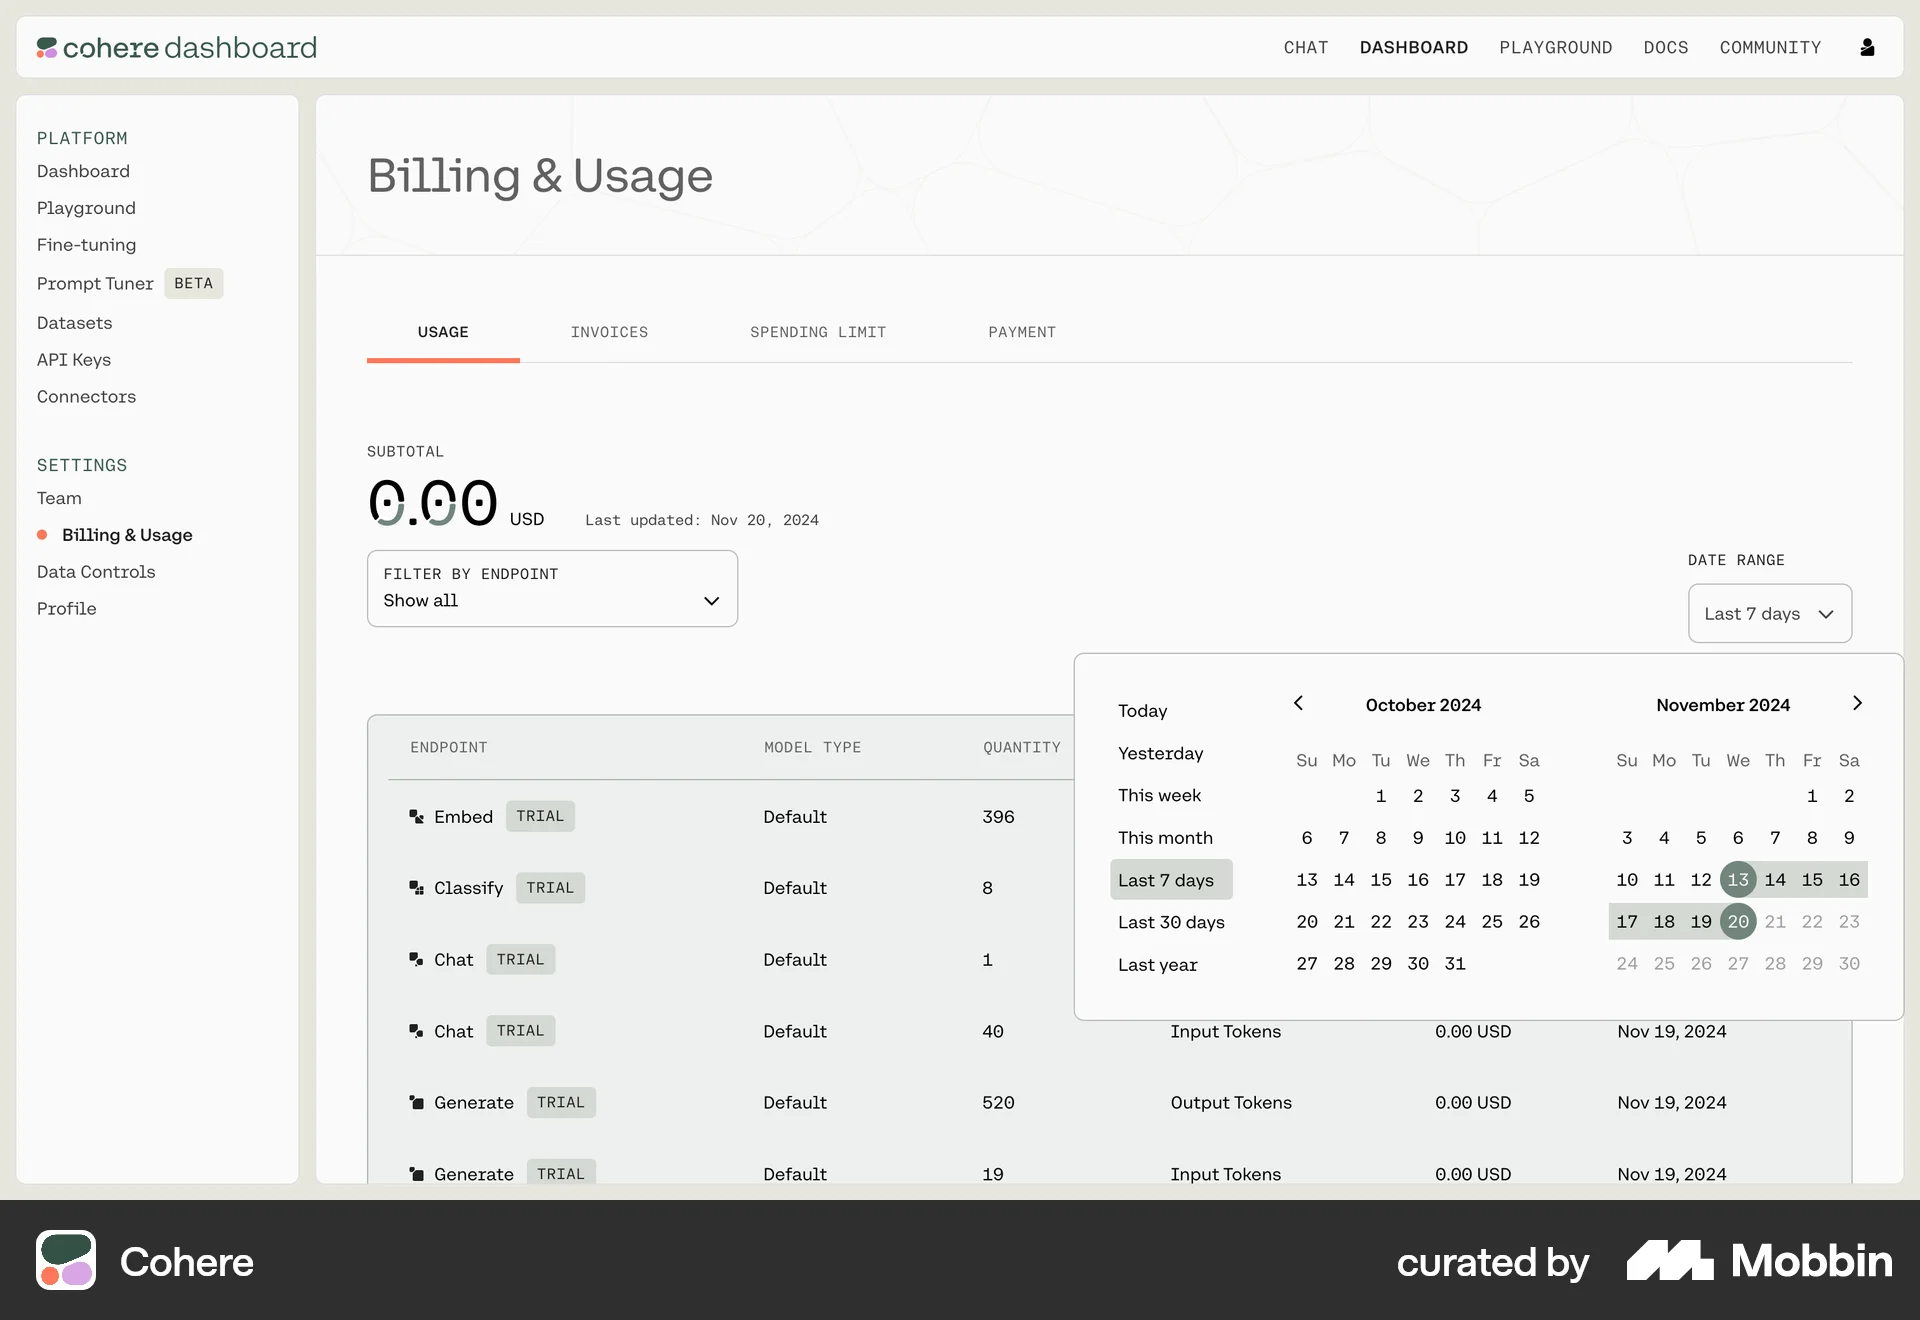1920x1320 pixels.
Task: Switch to the SPENDING LIMIT tab
Action: [x=817, y=332]
